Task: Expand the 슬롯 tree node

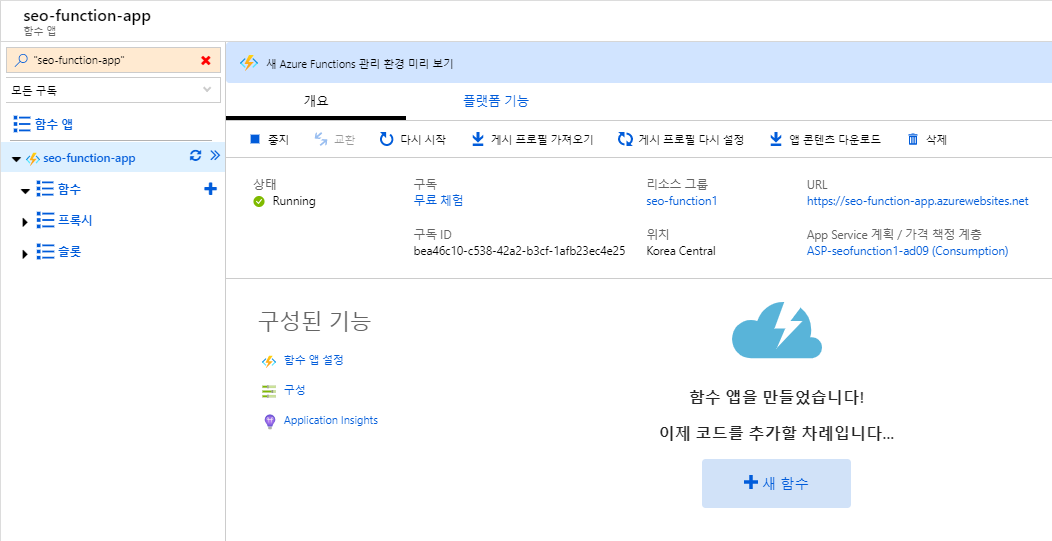Action: click(25, 254)
